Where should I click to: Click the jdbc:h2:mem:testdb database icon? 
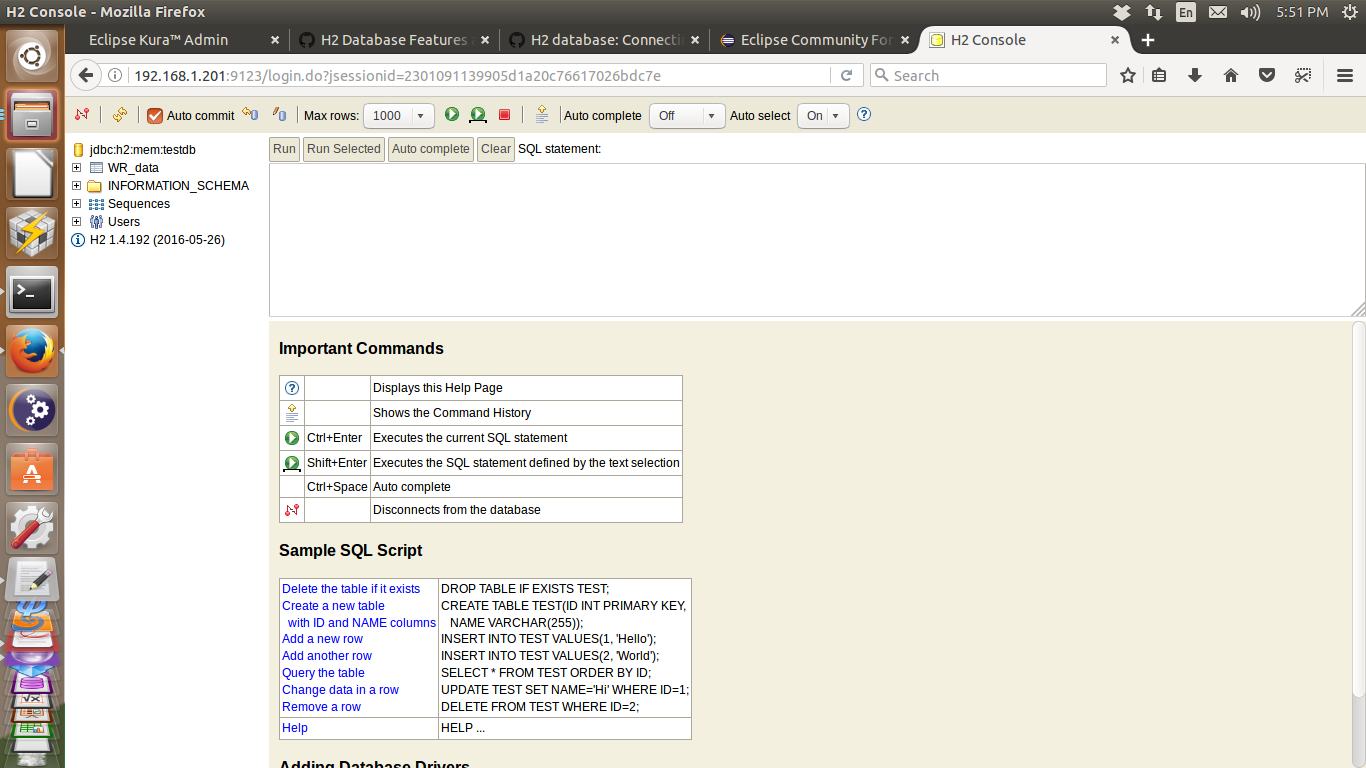[x=78, y=150]
